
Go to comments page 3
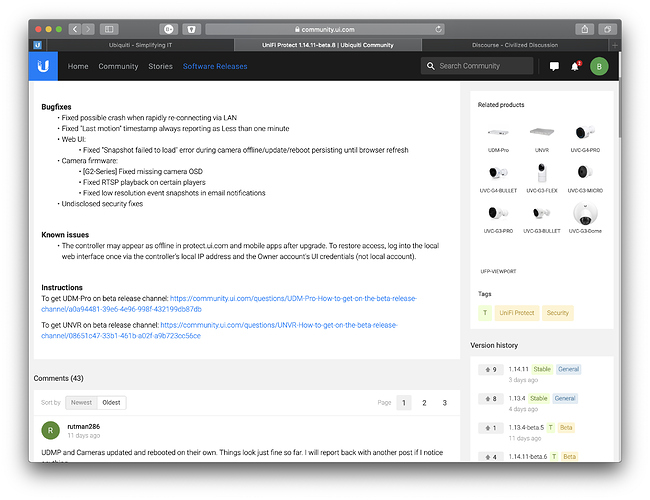point(444,403)
